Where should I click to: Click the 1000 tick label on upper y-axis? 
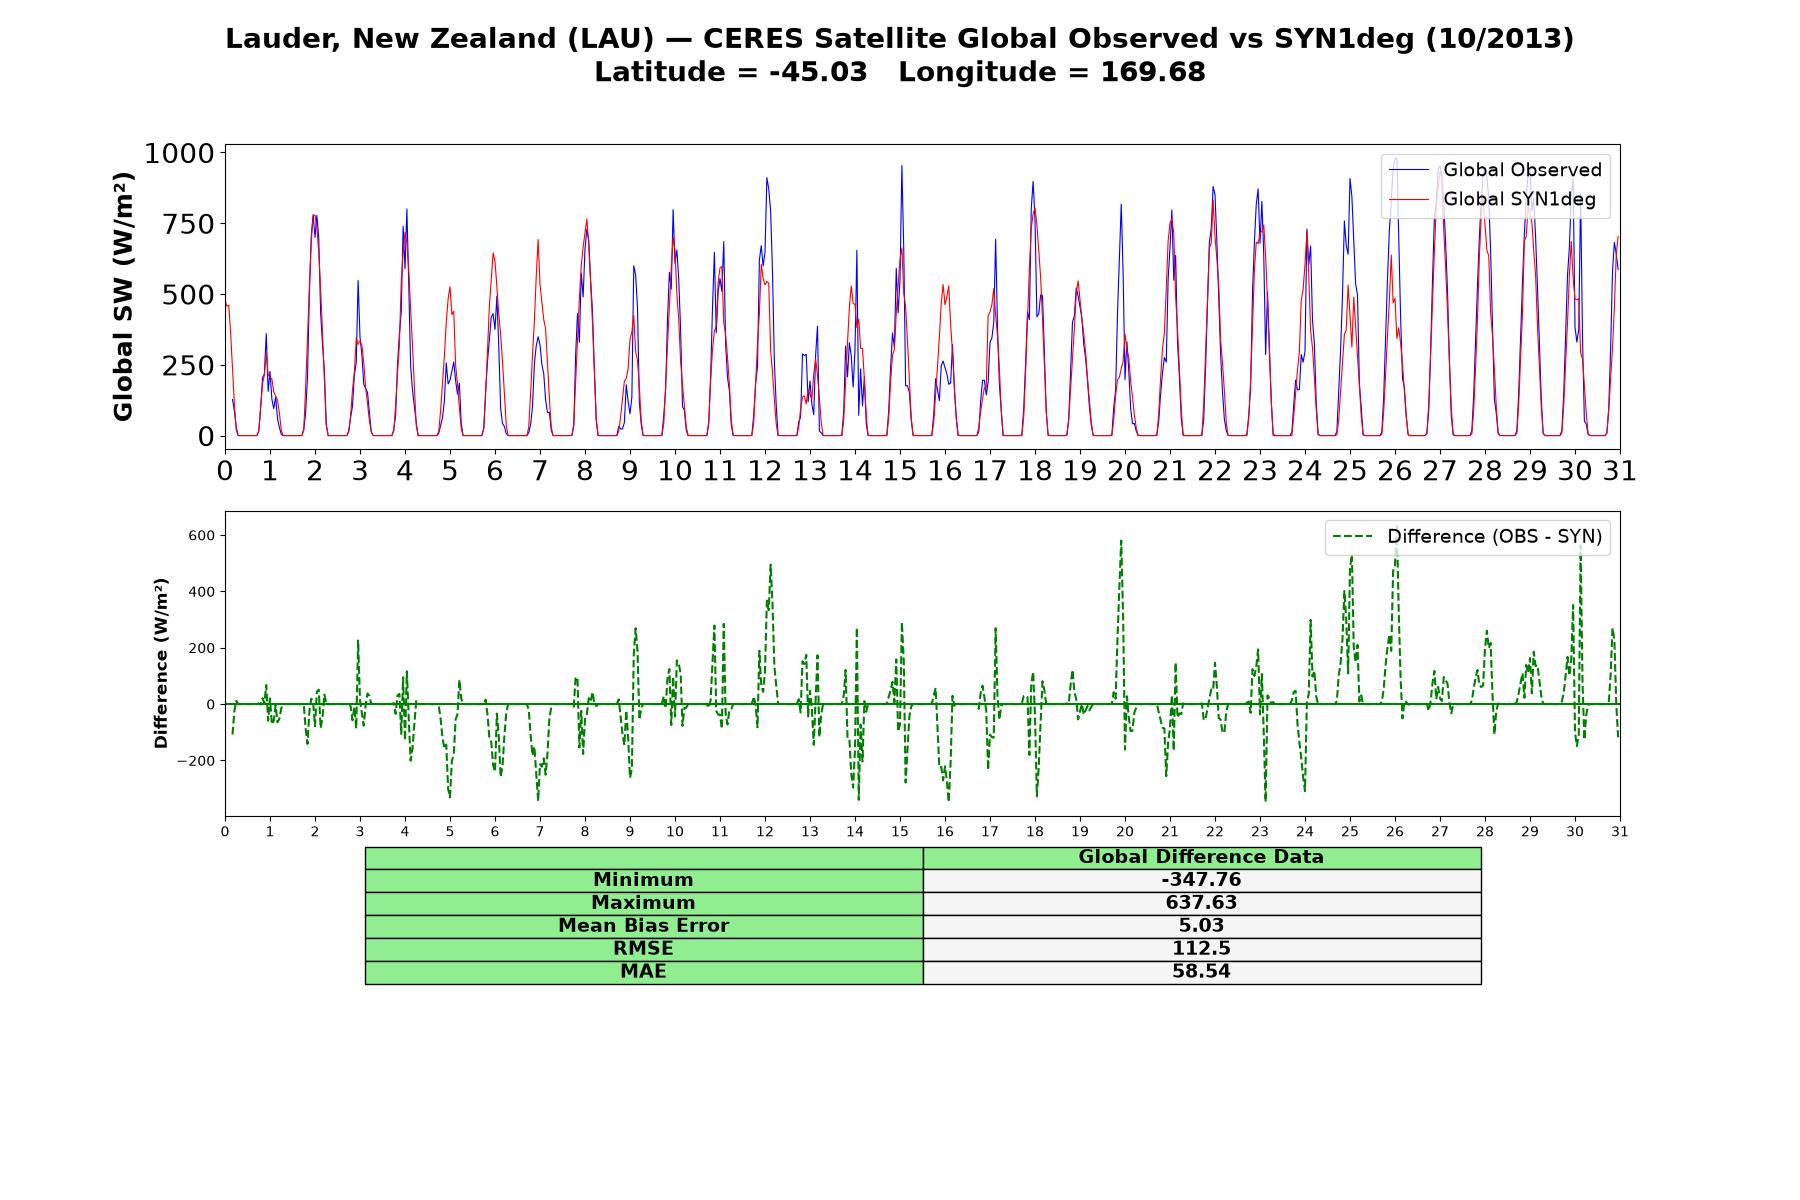tap(179, 154)
